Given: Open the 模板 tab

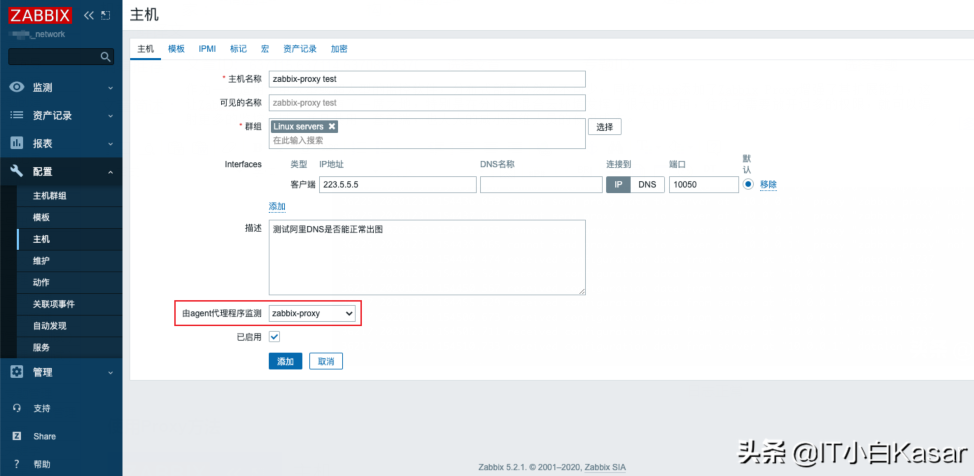Looking at the screenshot, I should pyautogui.click(x=176, y=49).
